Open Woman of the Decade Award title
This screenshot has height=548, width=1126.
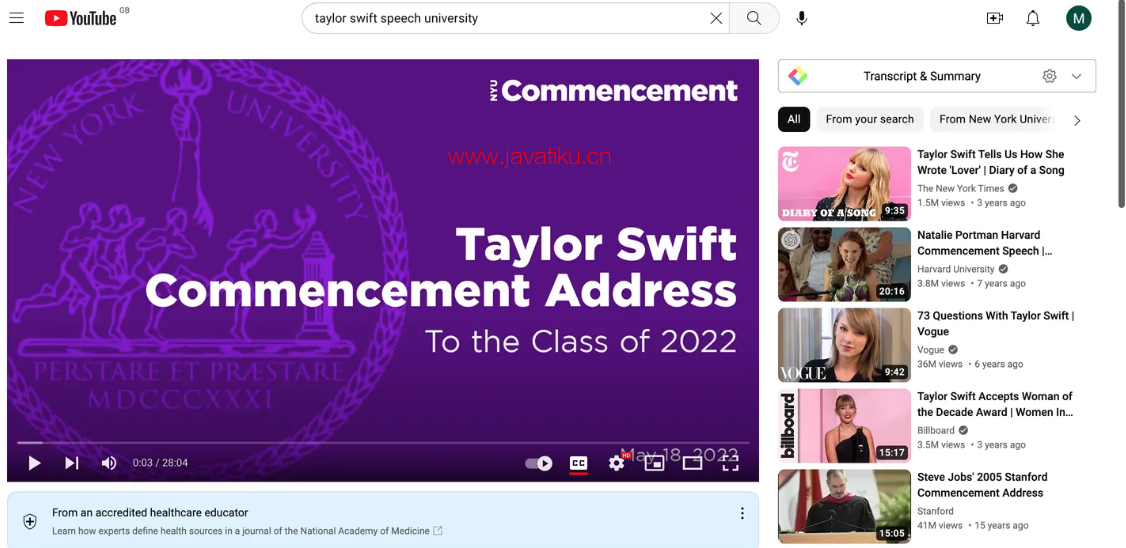pyautogui.click(x=995, y=404)
